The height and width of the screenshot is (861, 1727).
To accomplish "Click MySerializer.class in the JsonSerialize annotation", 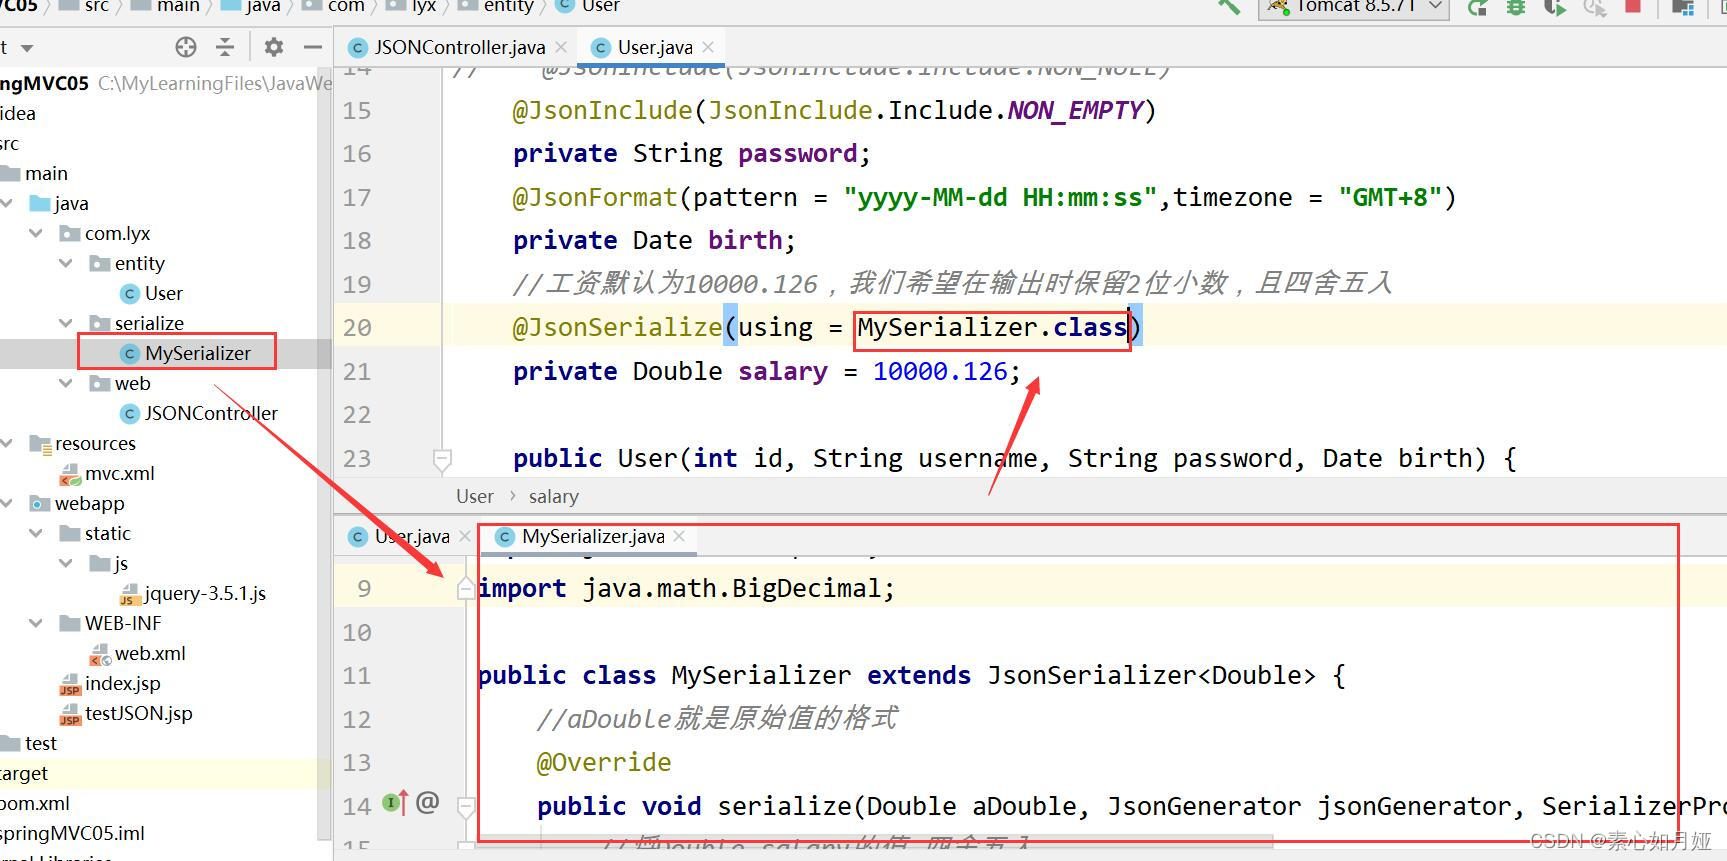I will pyautogui.click(x=993, y=327).
